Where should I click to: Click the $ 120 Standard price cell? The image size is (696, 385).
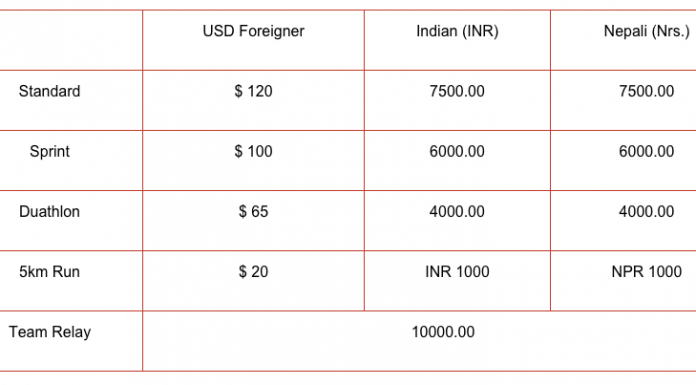click(253, 91)
